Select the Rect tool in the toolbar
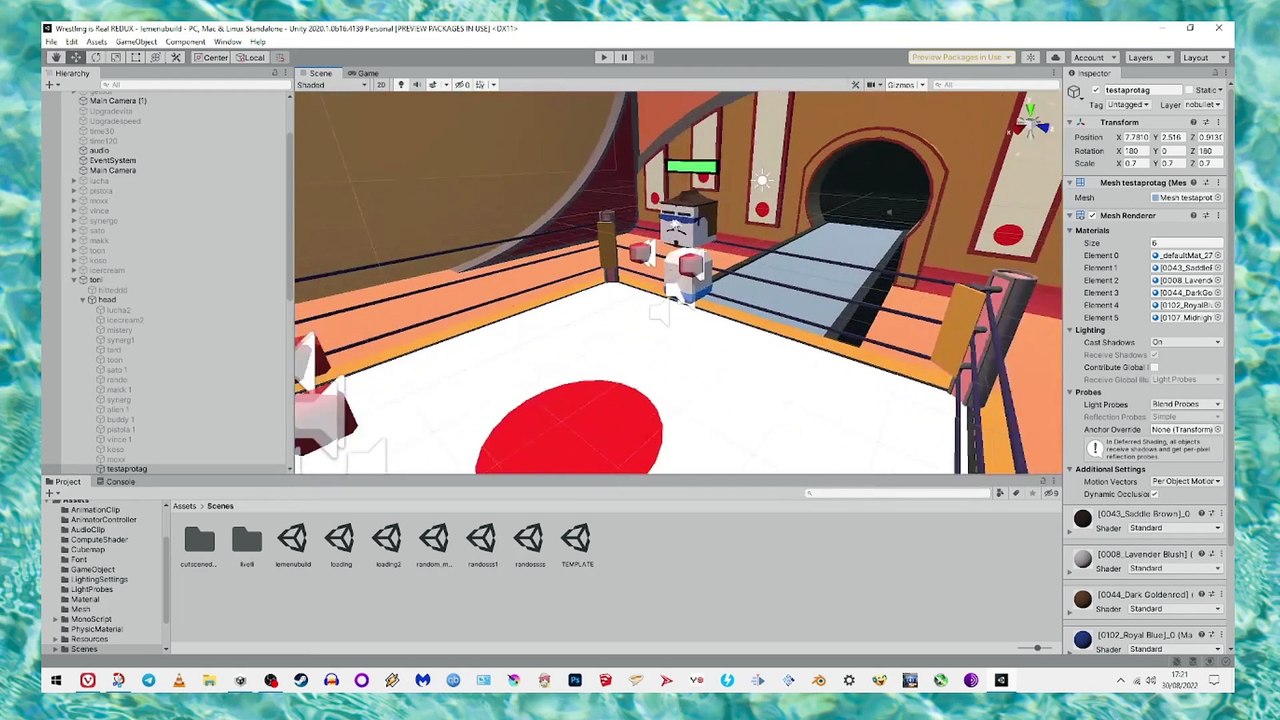 point(135,57)
